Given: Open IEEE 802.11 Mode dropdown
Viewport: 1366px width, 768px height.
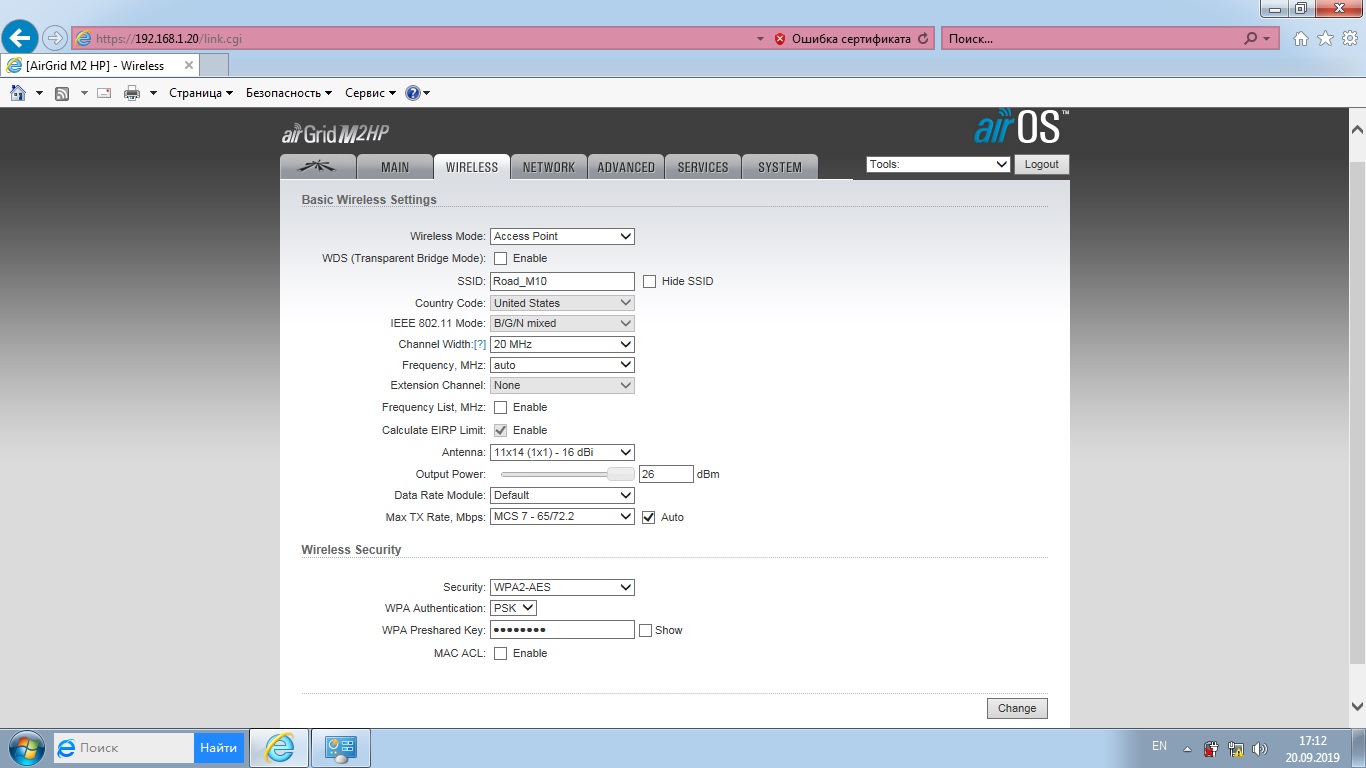Looking at the screenshot, I should (562, 323).
